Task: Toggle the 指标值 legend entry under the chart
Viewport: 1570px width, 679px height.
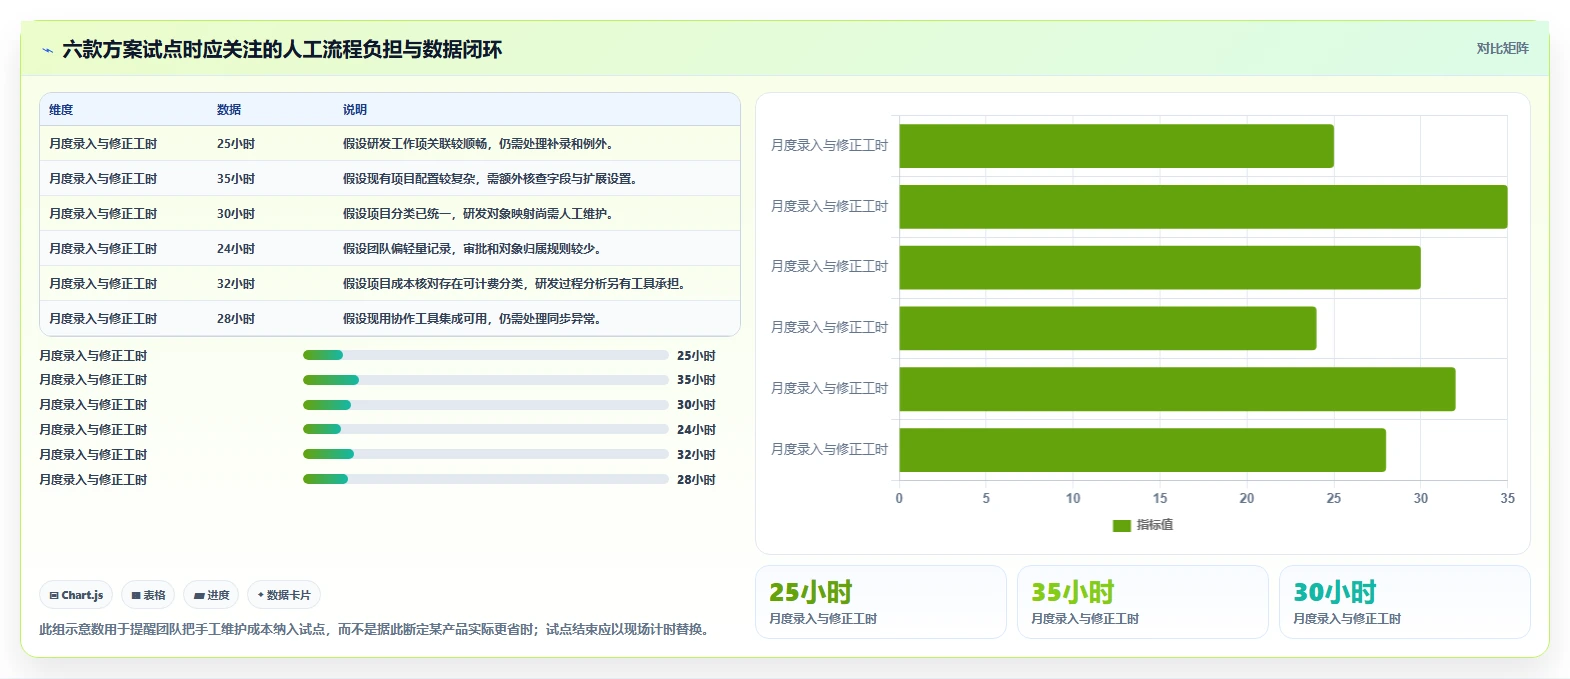Action: click(1143, 525)
